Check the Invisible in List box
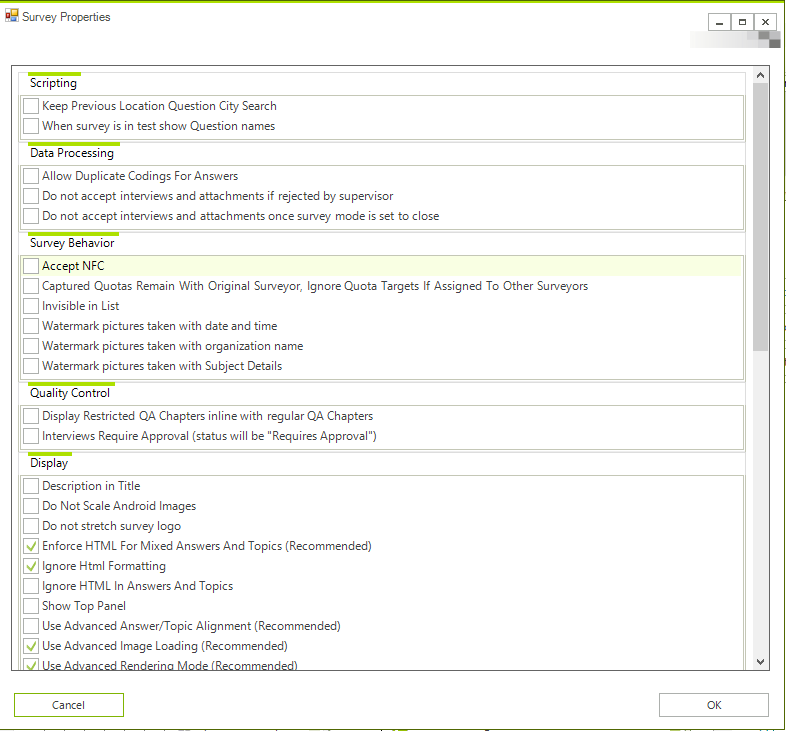Viewport: 786px width, 731px height. [x=31, y=306]
